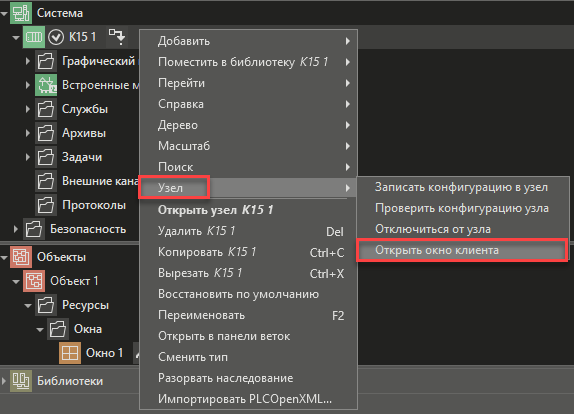Choose Сменить тип menu item
574x414 pixels.
pos(248,357)
